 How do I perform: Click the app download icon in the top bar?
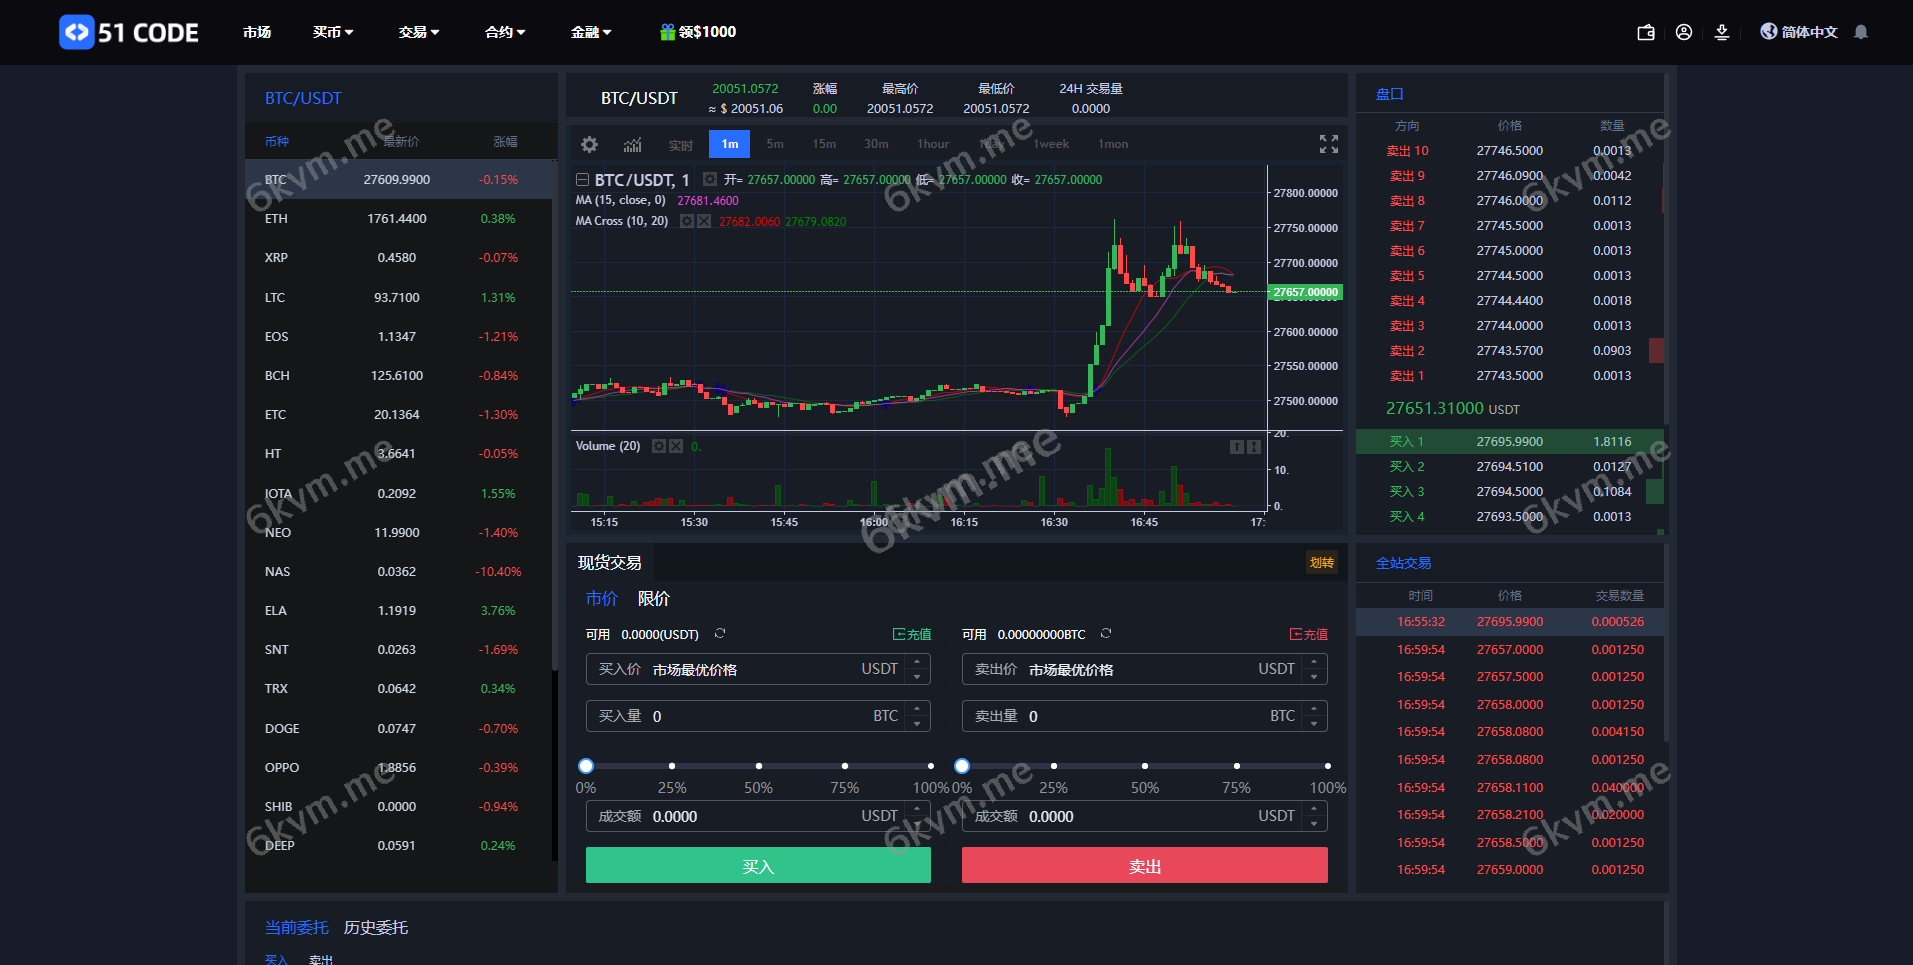pyautogui.click(x=1722, y=32)
